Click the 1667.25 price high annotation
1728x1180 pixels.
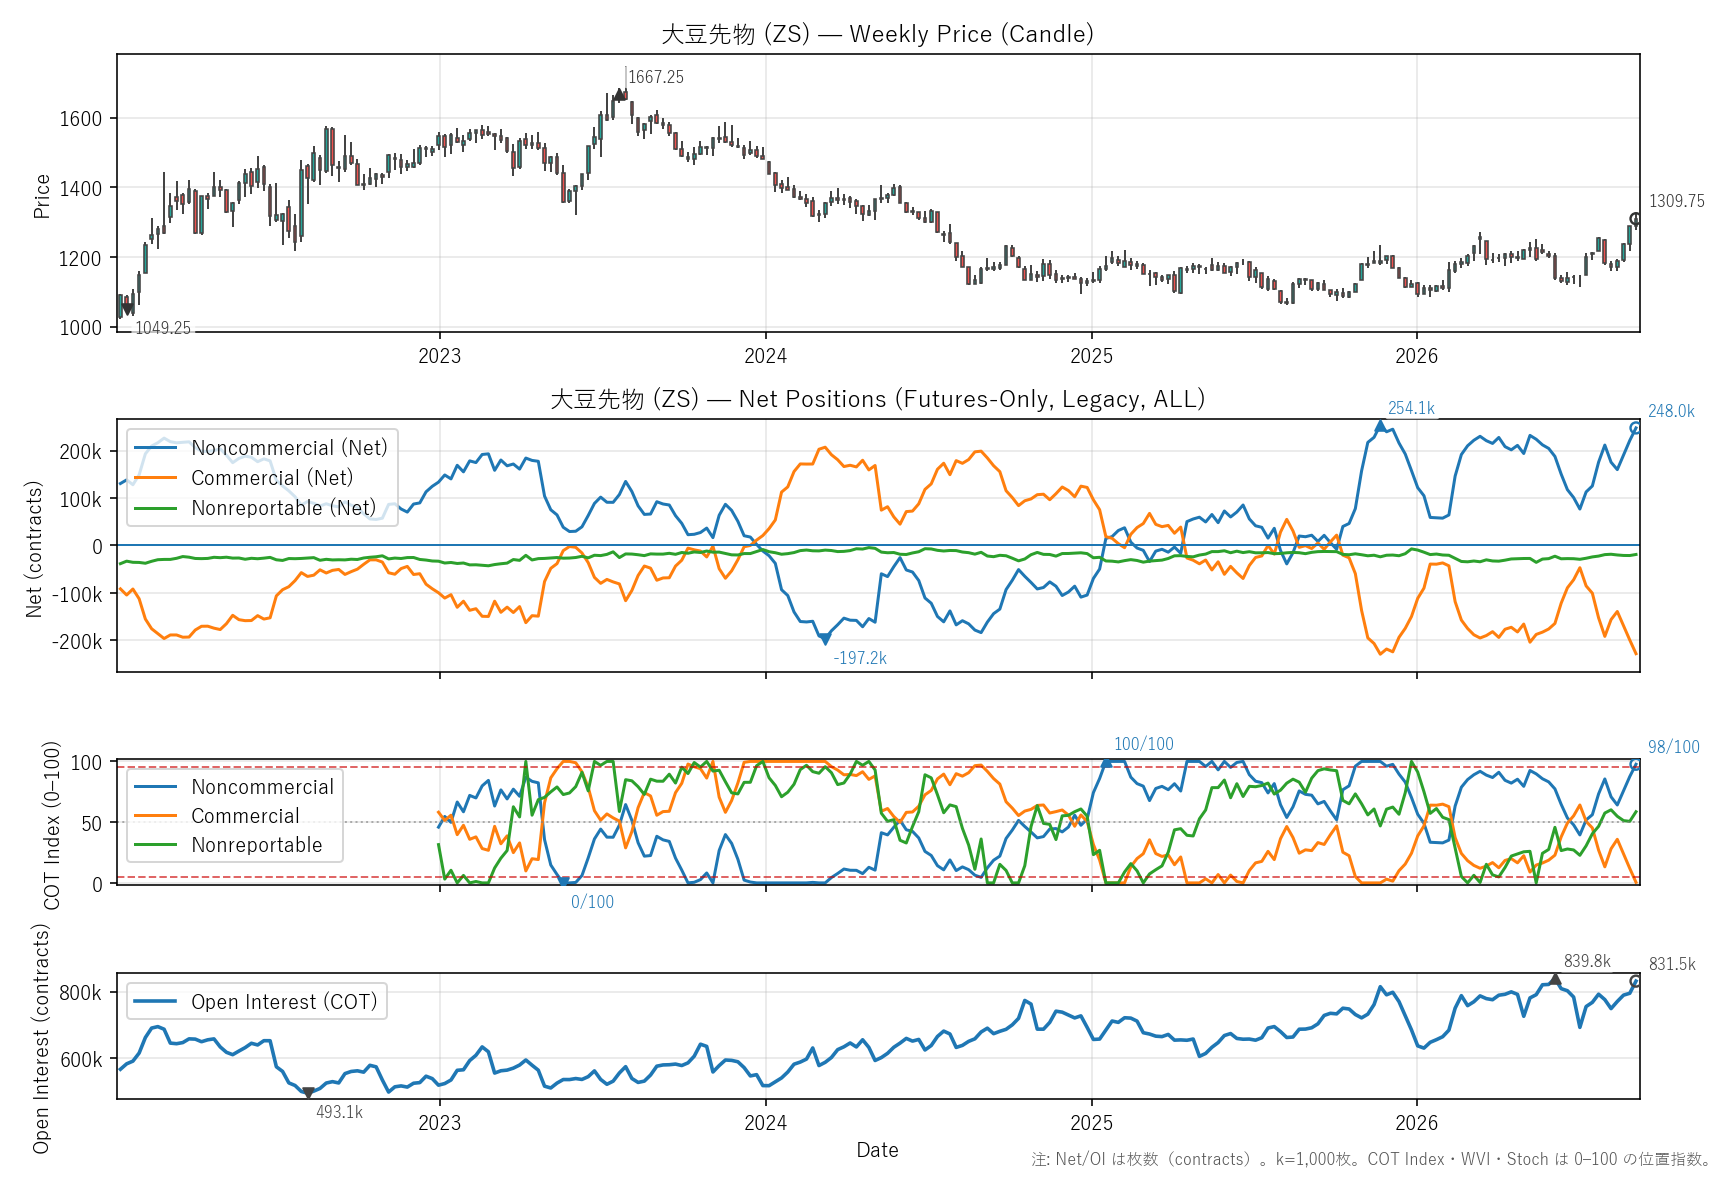tap(656, 77)
